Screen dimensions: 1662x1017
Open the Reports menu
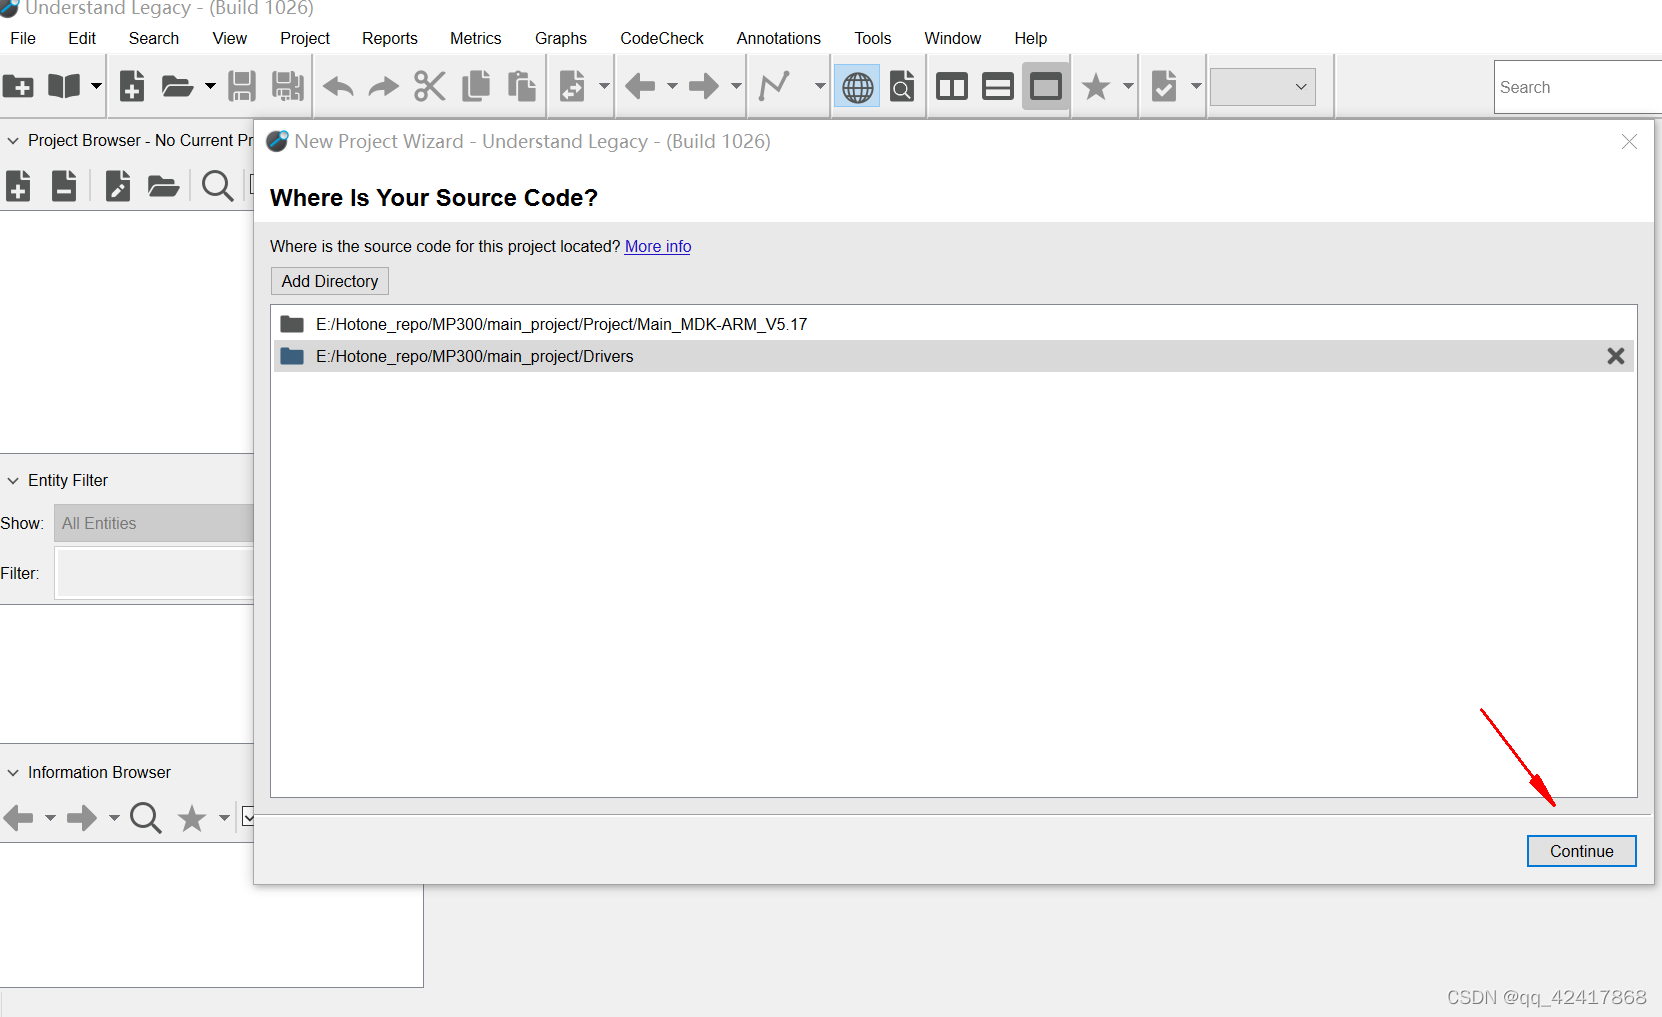tap(390, 38)
